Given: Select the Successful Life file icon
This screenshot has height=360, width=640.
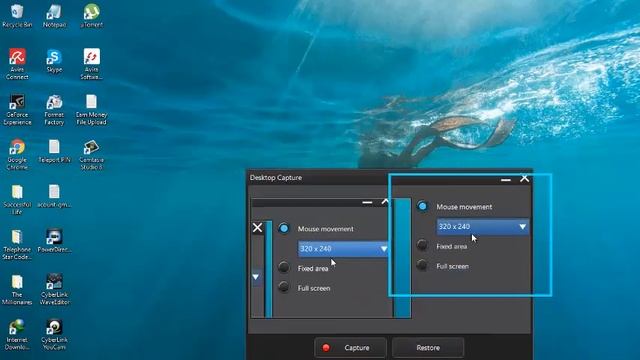Looking at the screenshot, I should 17,199.
